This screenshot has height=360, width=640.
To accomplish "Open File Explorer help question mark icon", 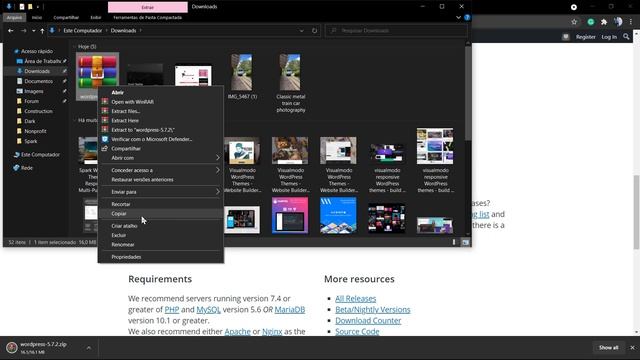I will click(467, 18).
